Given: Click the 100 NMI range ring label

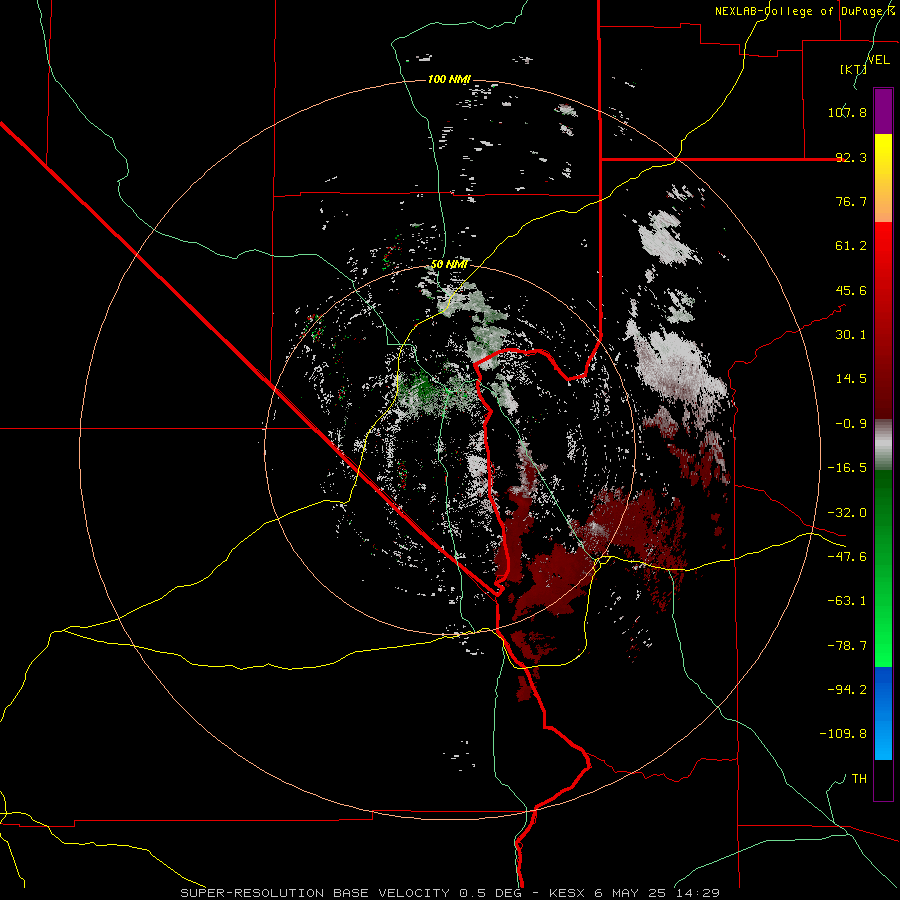Looking at the screenshot, I should coord(449,79).
